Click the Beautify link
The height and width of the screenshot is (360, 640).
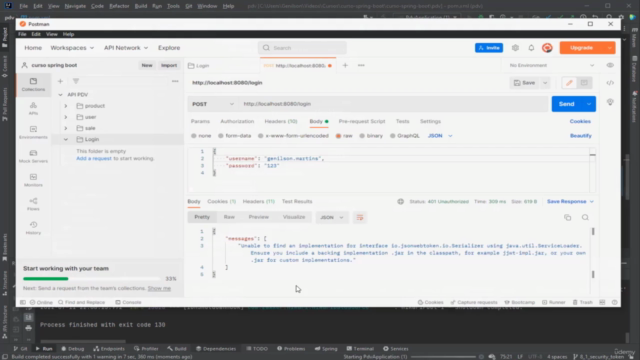click(580, 136)
